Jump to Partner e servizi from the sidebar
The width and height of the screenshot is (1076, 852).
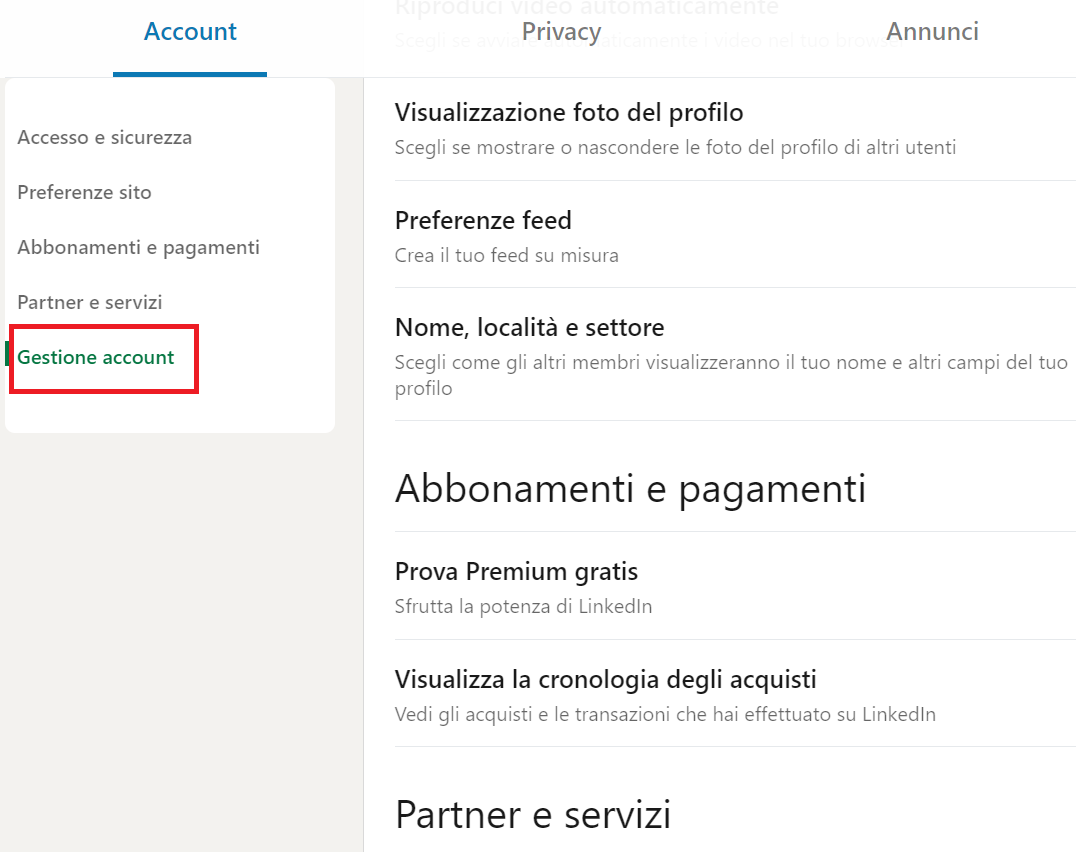(x=90, y=302)
